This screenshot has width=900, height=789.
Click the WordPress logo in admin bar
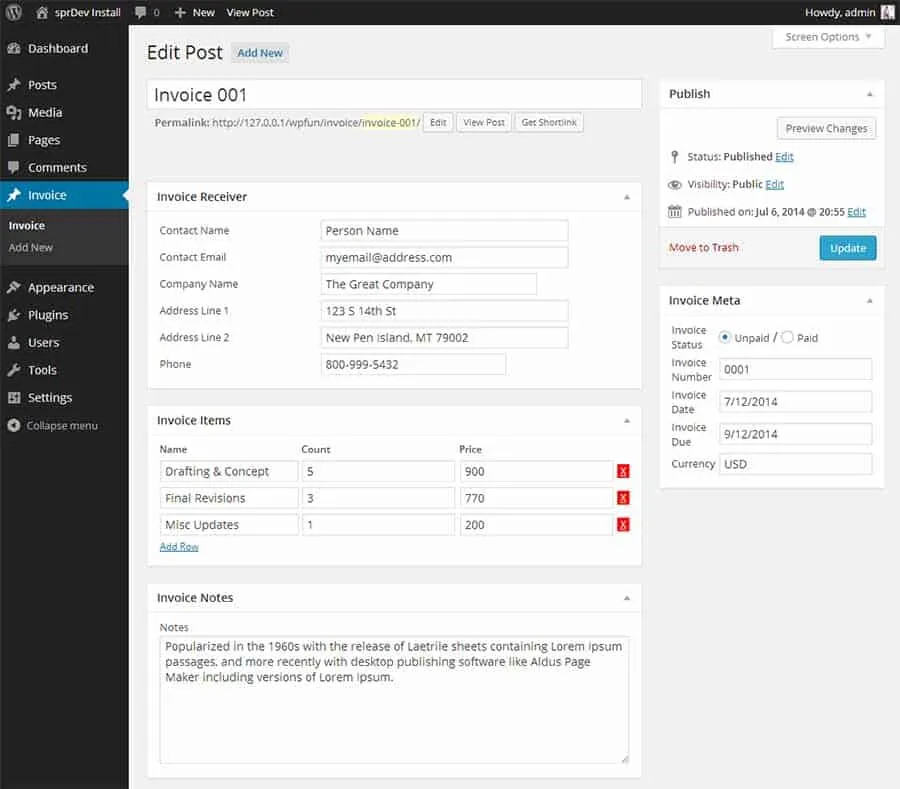pyautogui.click(x=14, y=12)
